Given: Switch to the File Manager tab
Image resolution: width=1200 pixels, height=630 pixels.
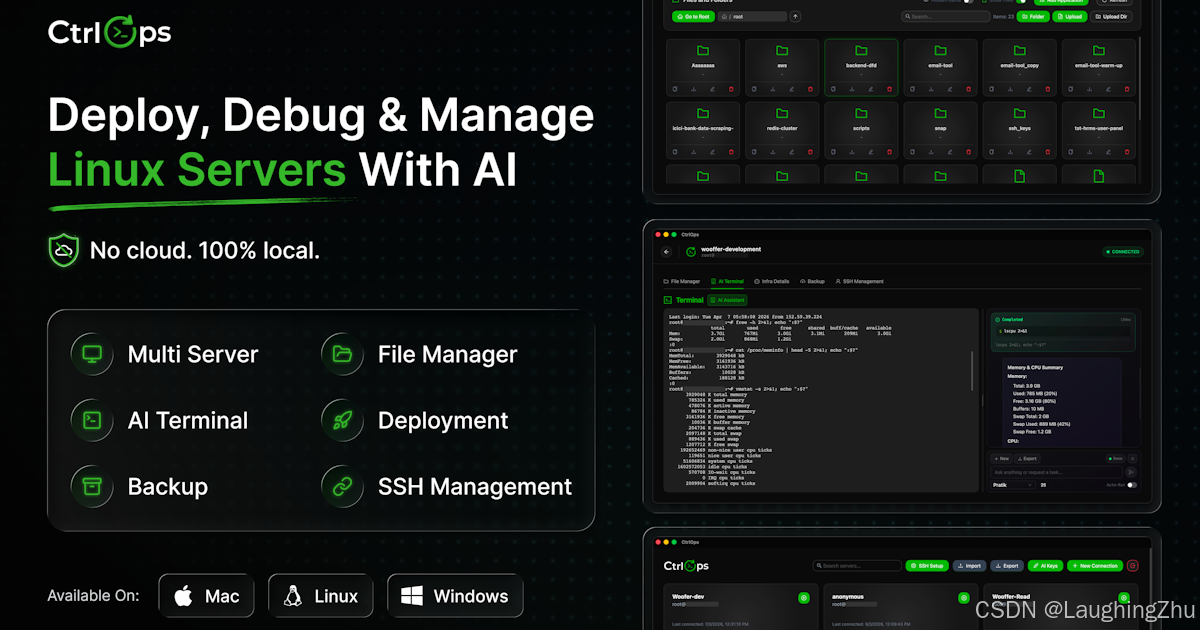Looking at the screenshot, I should tap(682, 281).
